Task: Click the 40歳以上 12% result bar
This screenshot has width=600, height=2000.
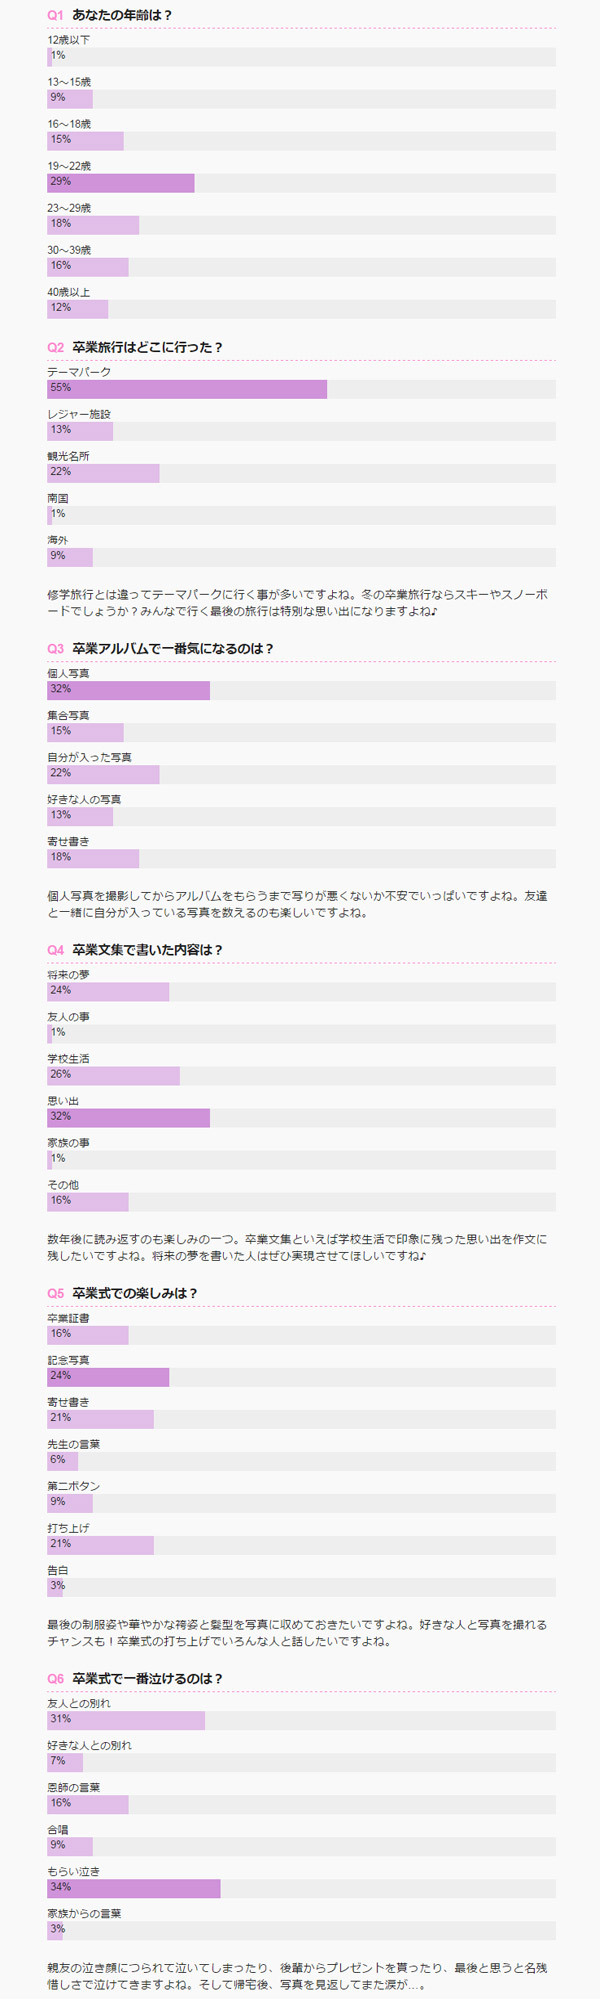Action: click(x=77, y=308)
